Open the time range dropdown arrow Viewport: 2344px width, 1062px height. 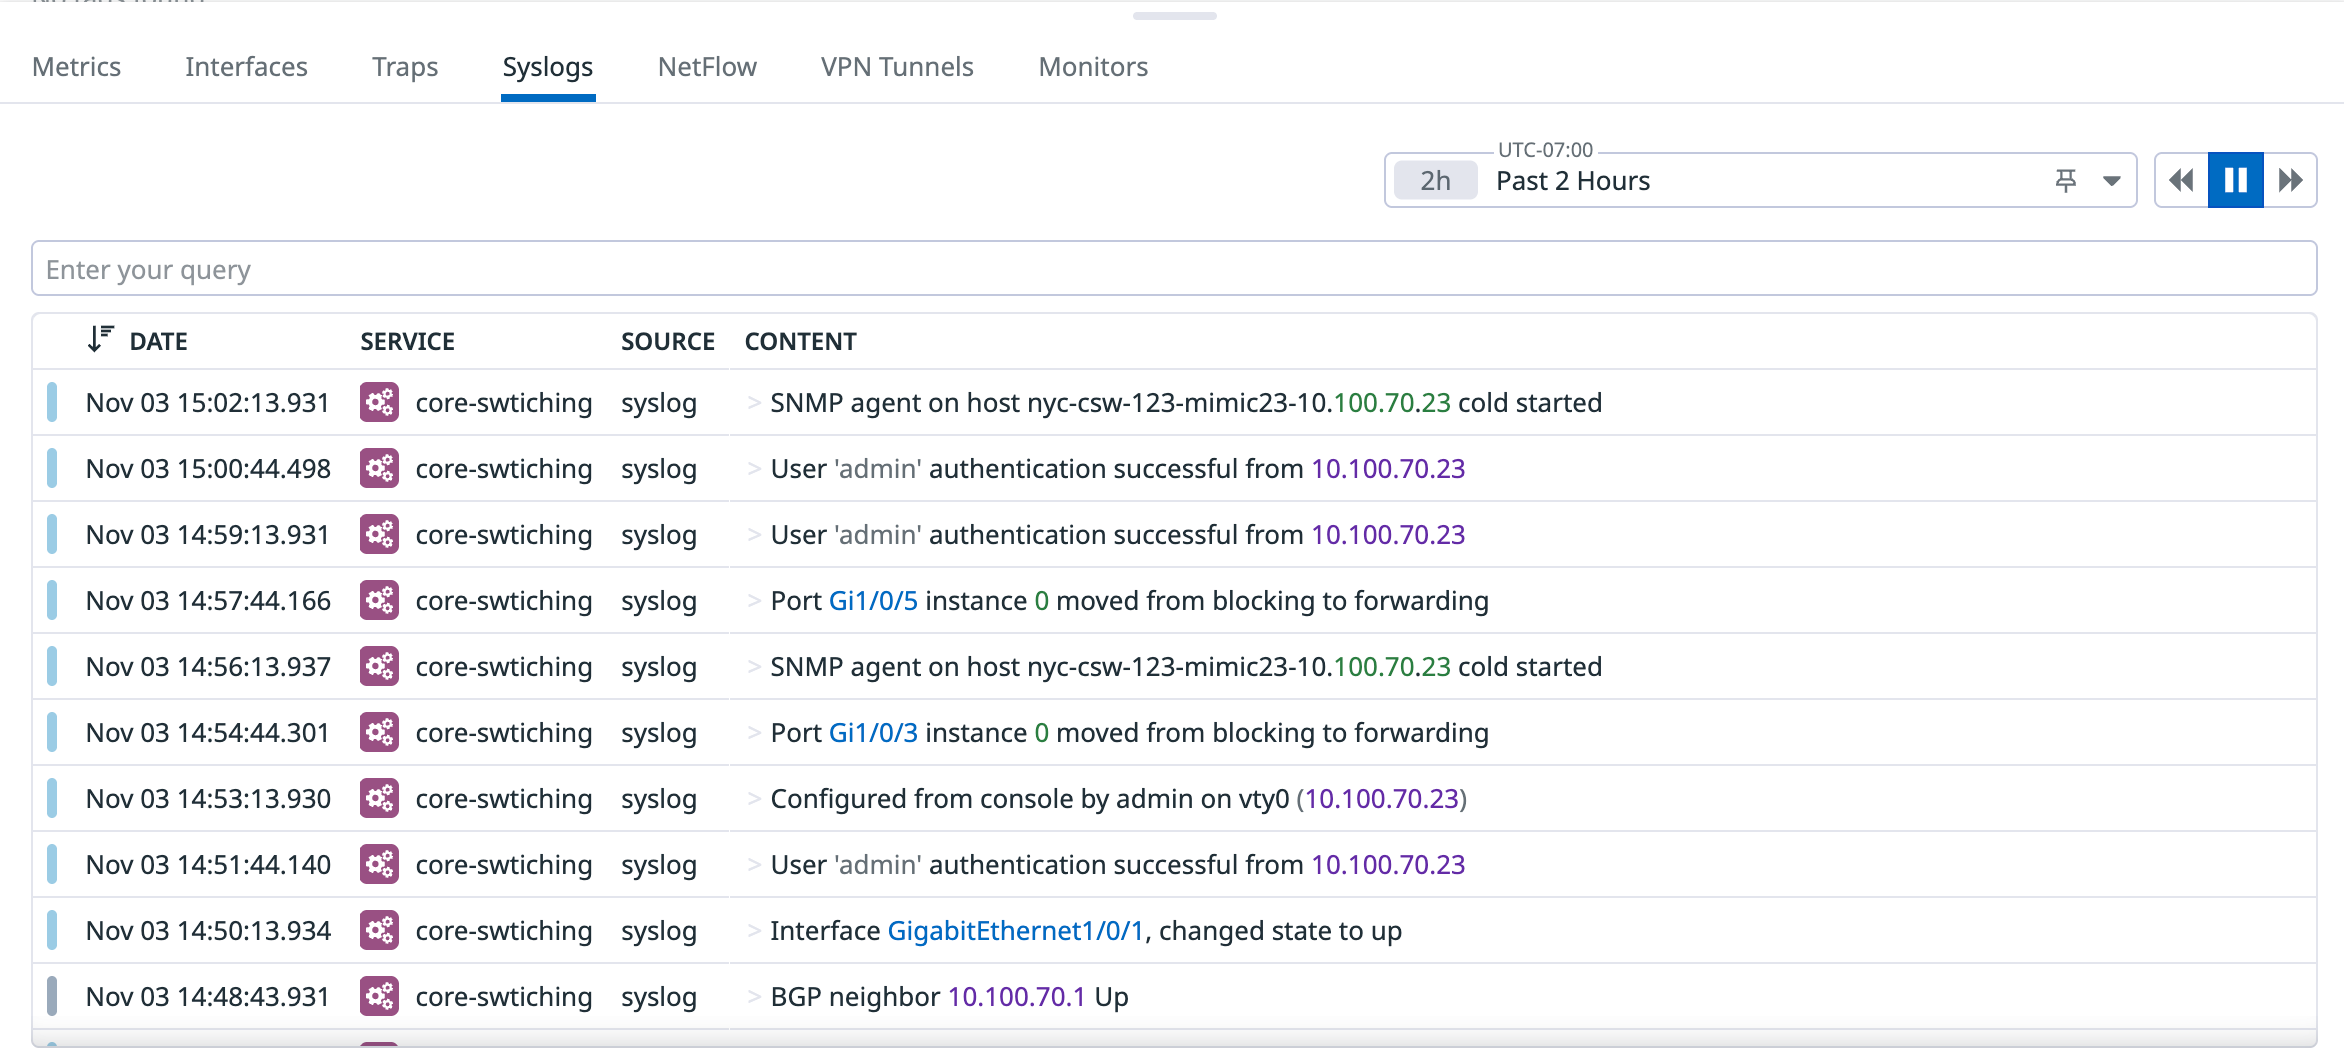2112,181
